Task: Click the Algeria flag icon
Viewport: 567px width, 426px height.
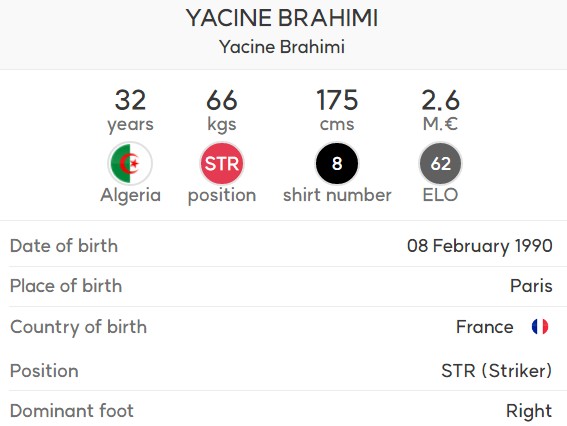Action: [x=130, y=164]
